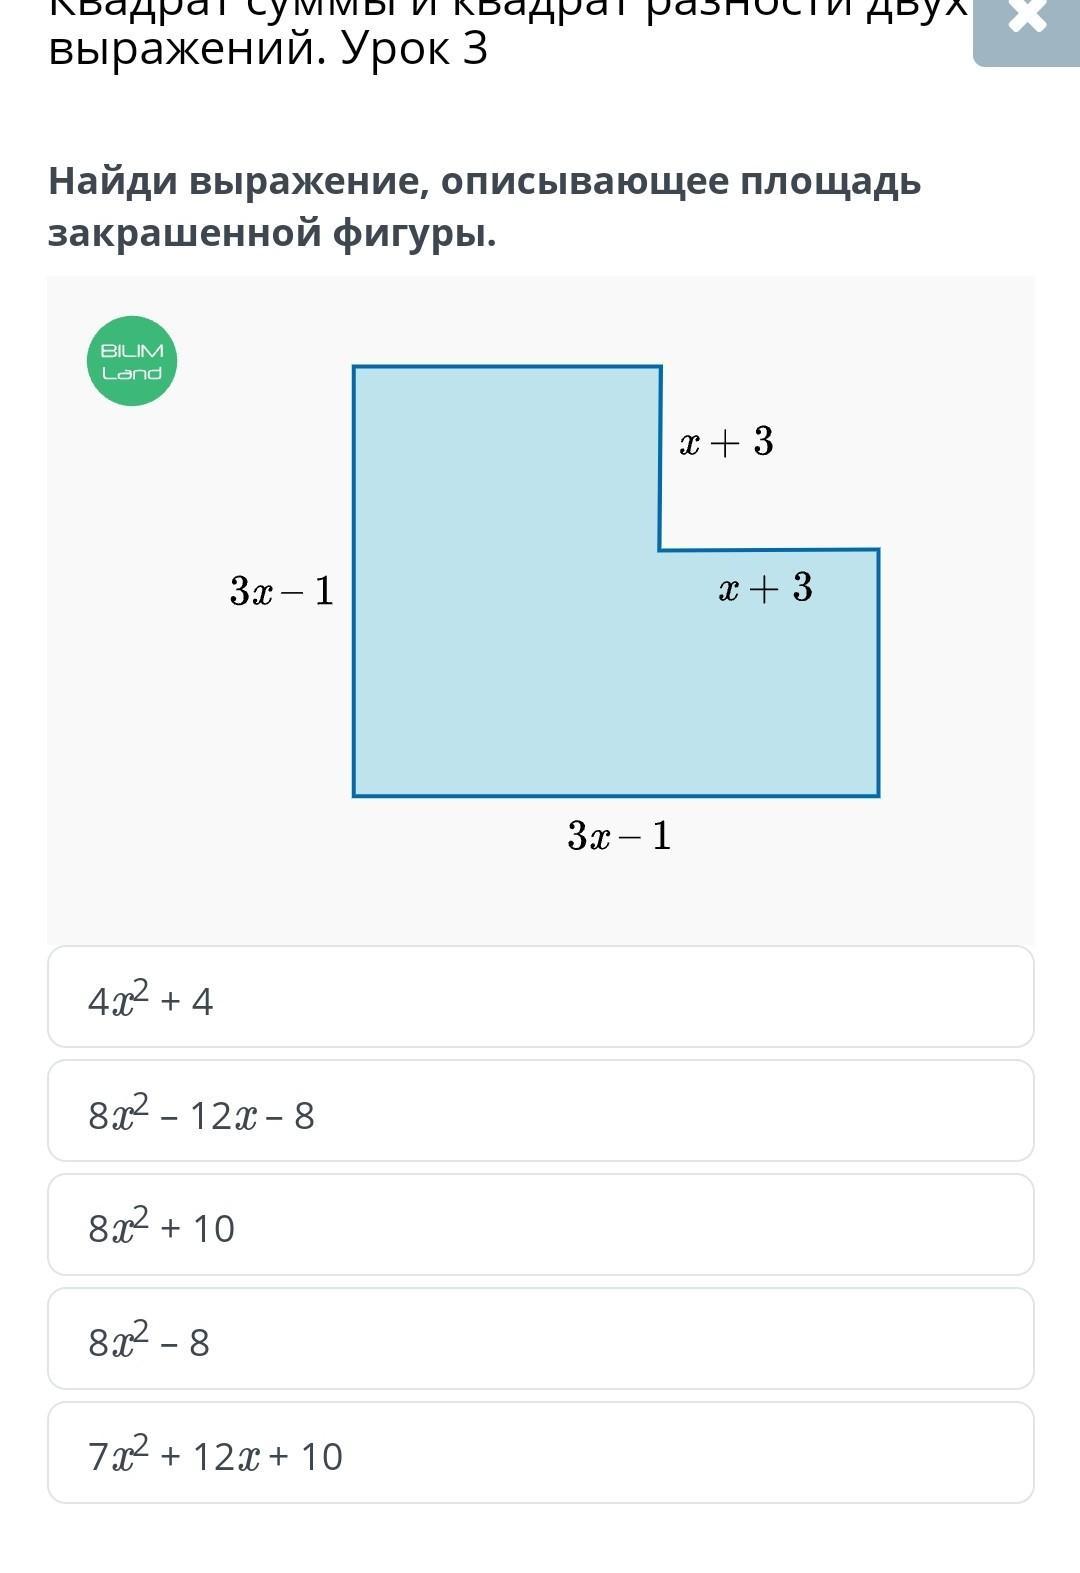Click the empty cut-out corner above the figure's right part
The image size is (1080, 1573).
pos(770,457)
